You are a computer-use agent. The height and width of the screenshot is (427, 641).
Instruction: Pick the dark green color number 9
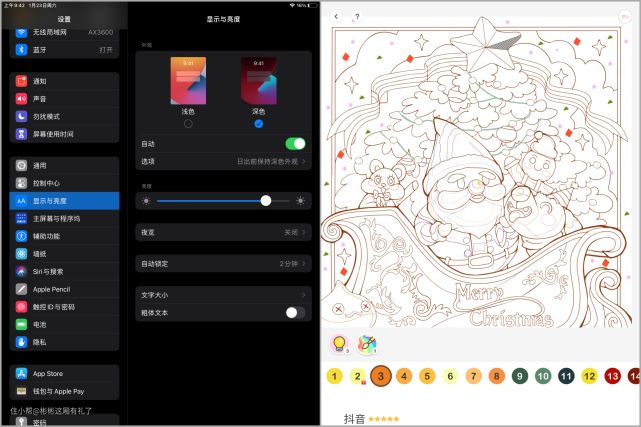pyautogui.click(x=520, y=376)
